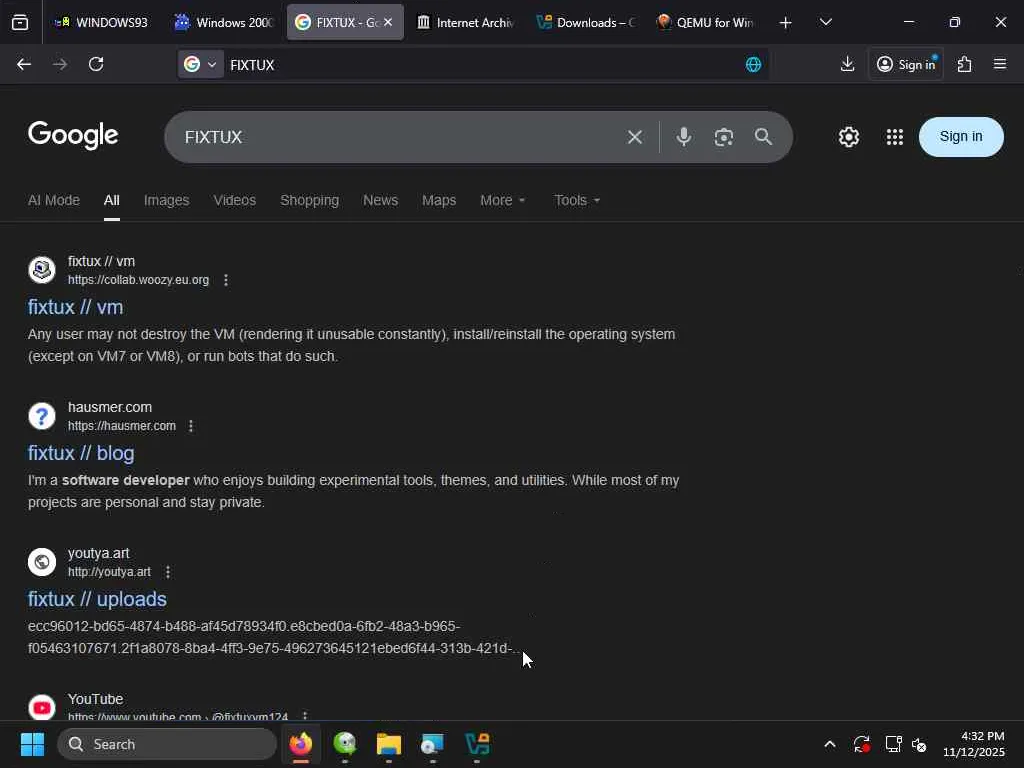
Task: Open the Firefox hamburger application menu
Action: (x=999, y=64)
